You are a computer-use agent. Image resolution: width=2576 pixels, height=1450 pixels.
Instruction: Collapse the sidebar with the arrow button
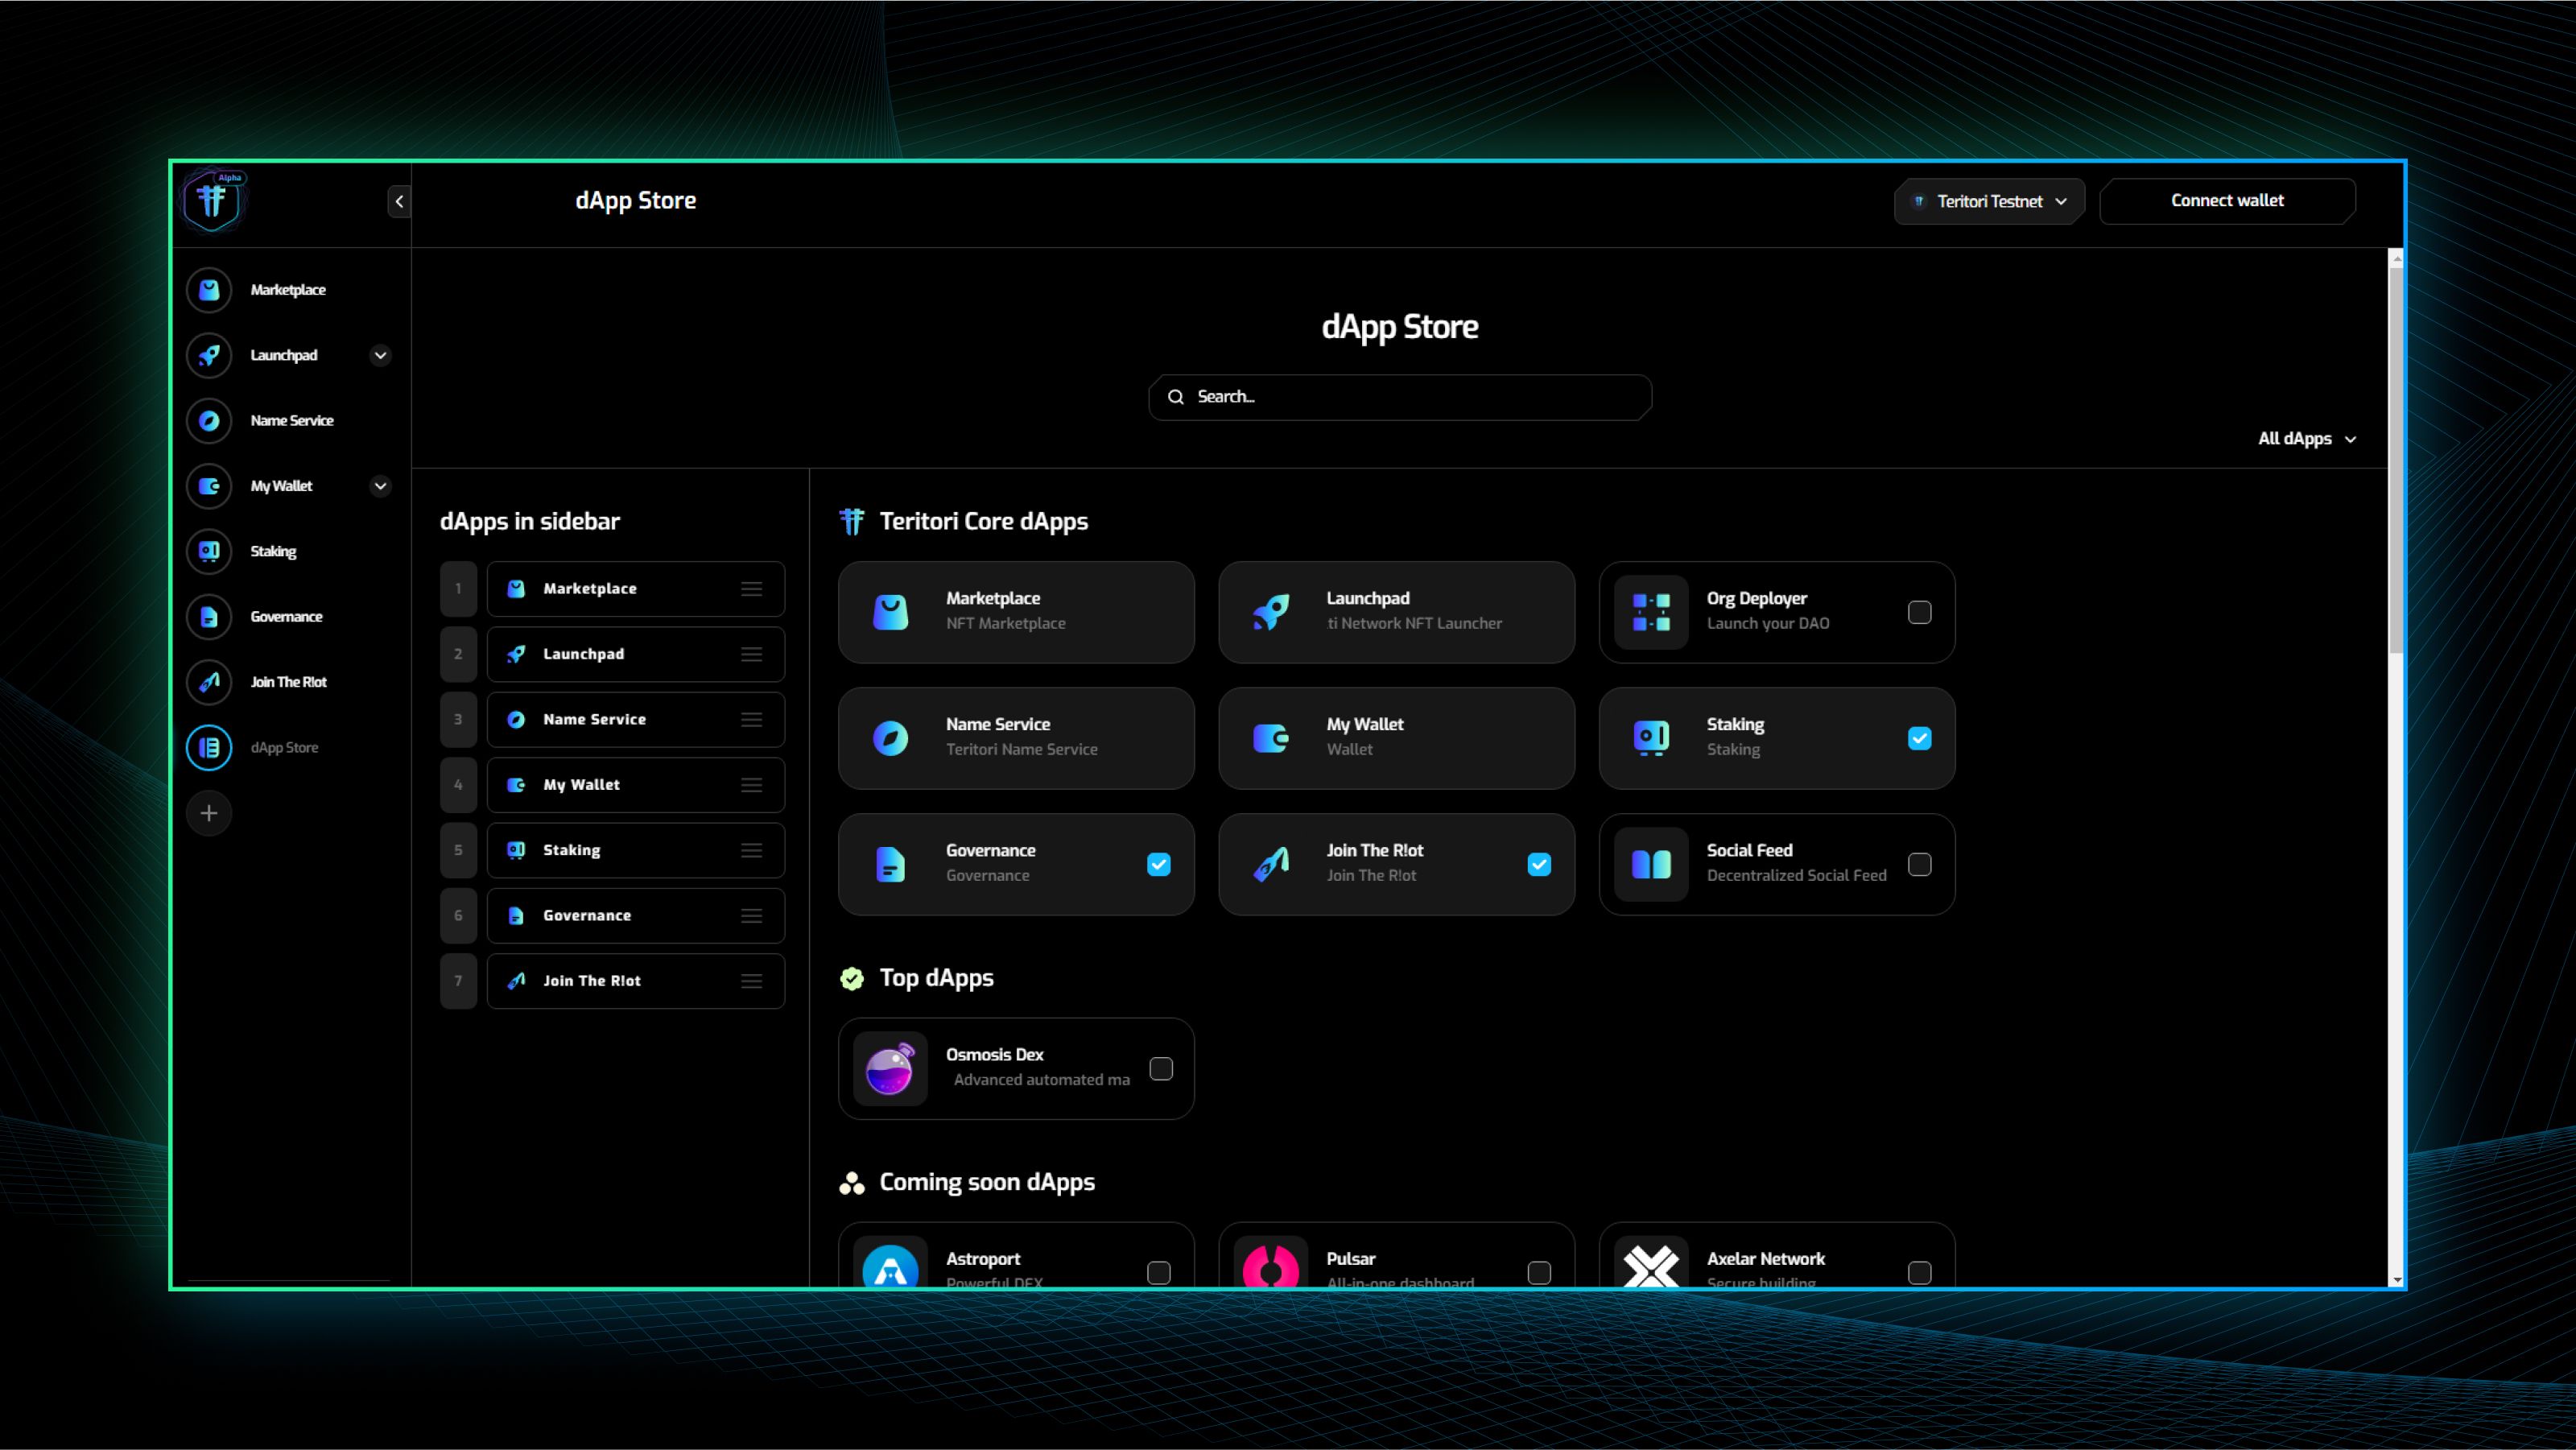tap(399, 201)
